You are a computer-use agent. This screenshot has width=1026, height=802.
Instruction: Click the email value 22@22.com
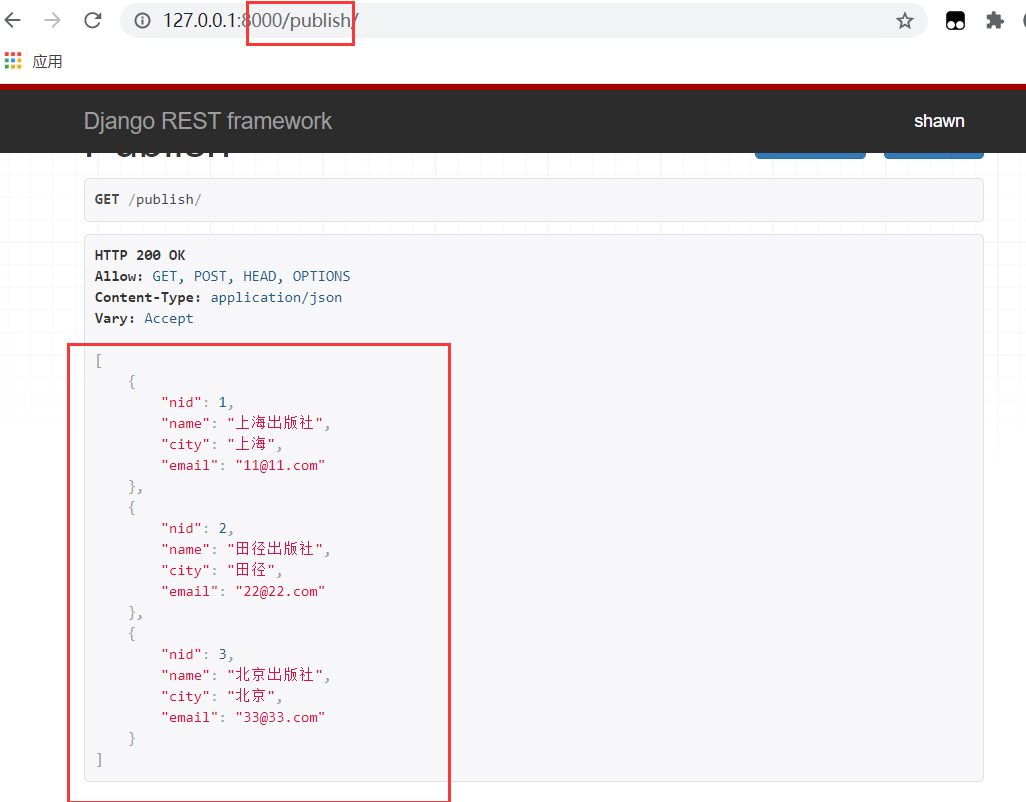[280, 591]
